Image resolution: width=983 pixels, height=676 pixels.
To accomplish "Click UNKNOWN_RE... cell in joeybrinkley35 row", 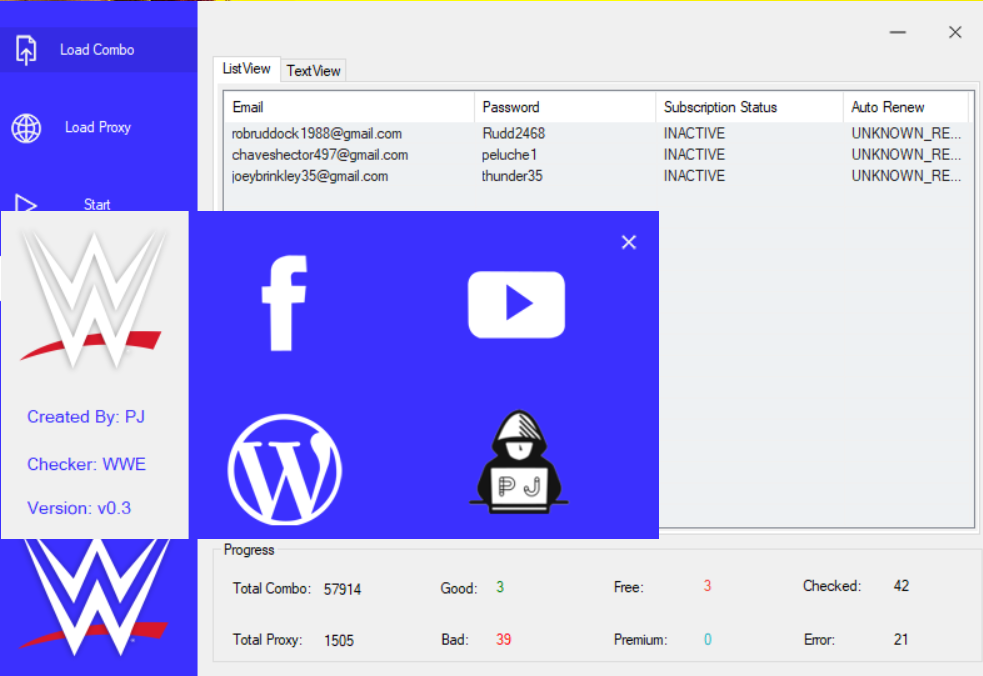I will coord(906,176).
